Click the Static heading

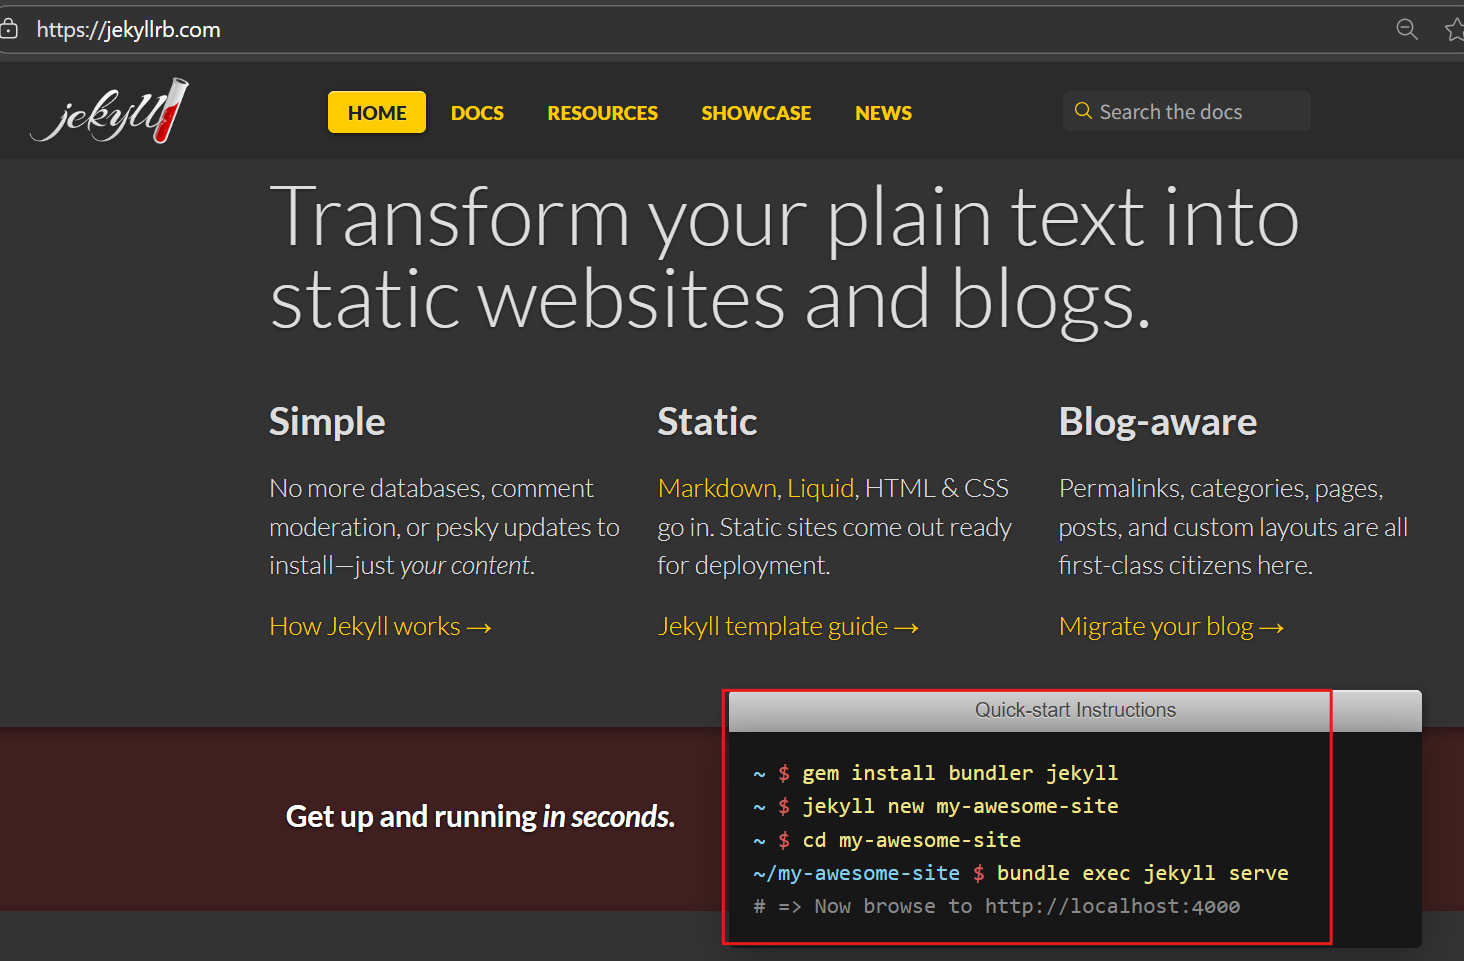coord(707,422)
